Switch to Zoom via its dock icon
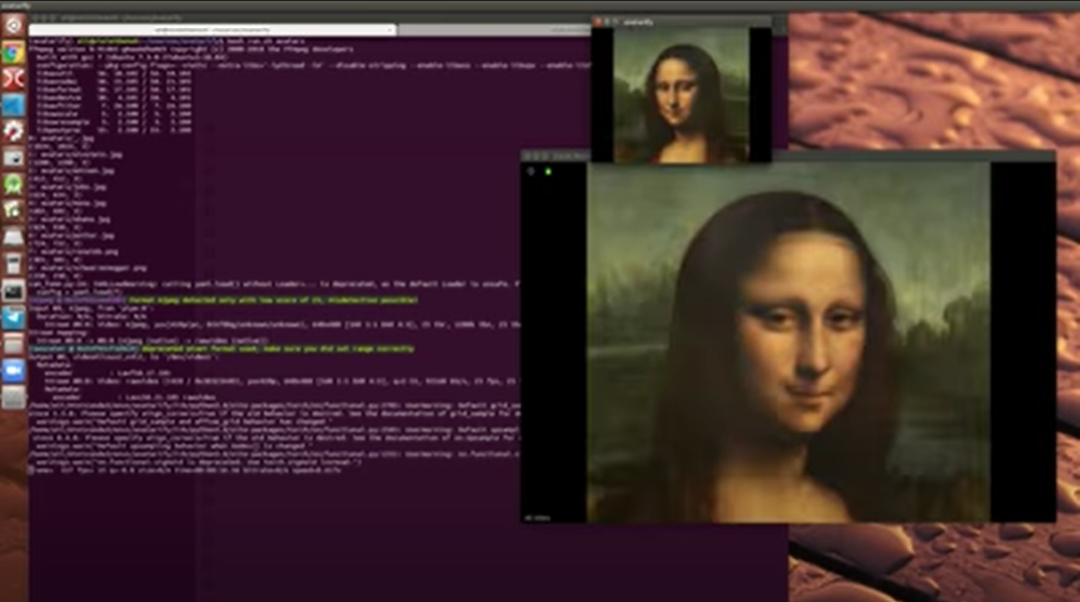Screen dimensions: 1080x602 (x=13, y=371)
